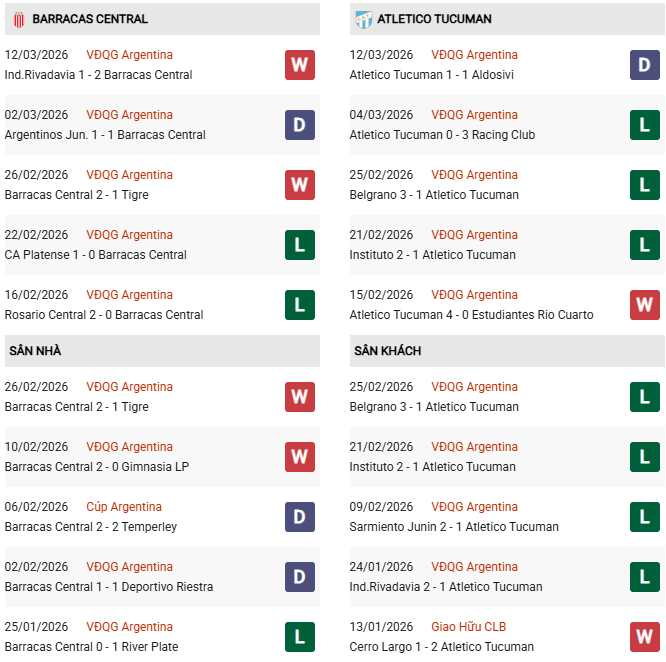This screenshot has height=662, width=666.
Task: Click D badge beside Argentinos Jun. 1 - 1 match
Action: point(299,125)
